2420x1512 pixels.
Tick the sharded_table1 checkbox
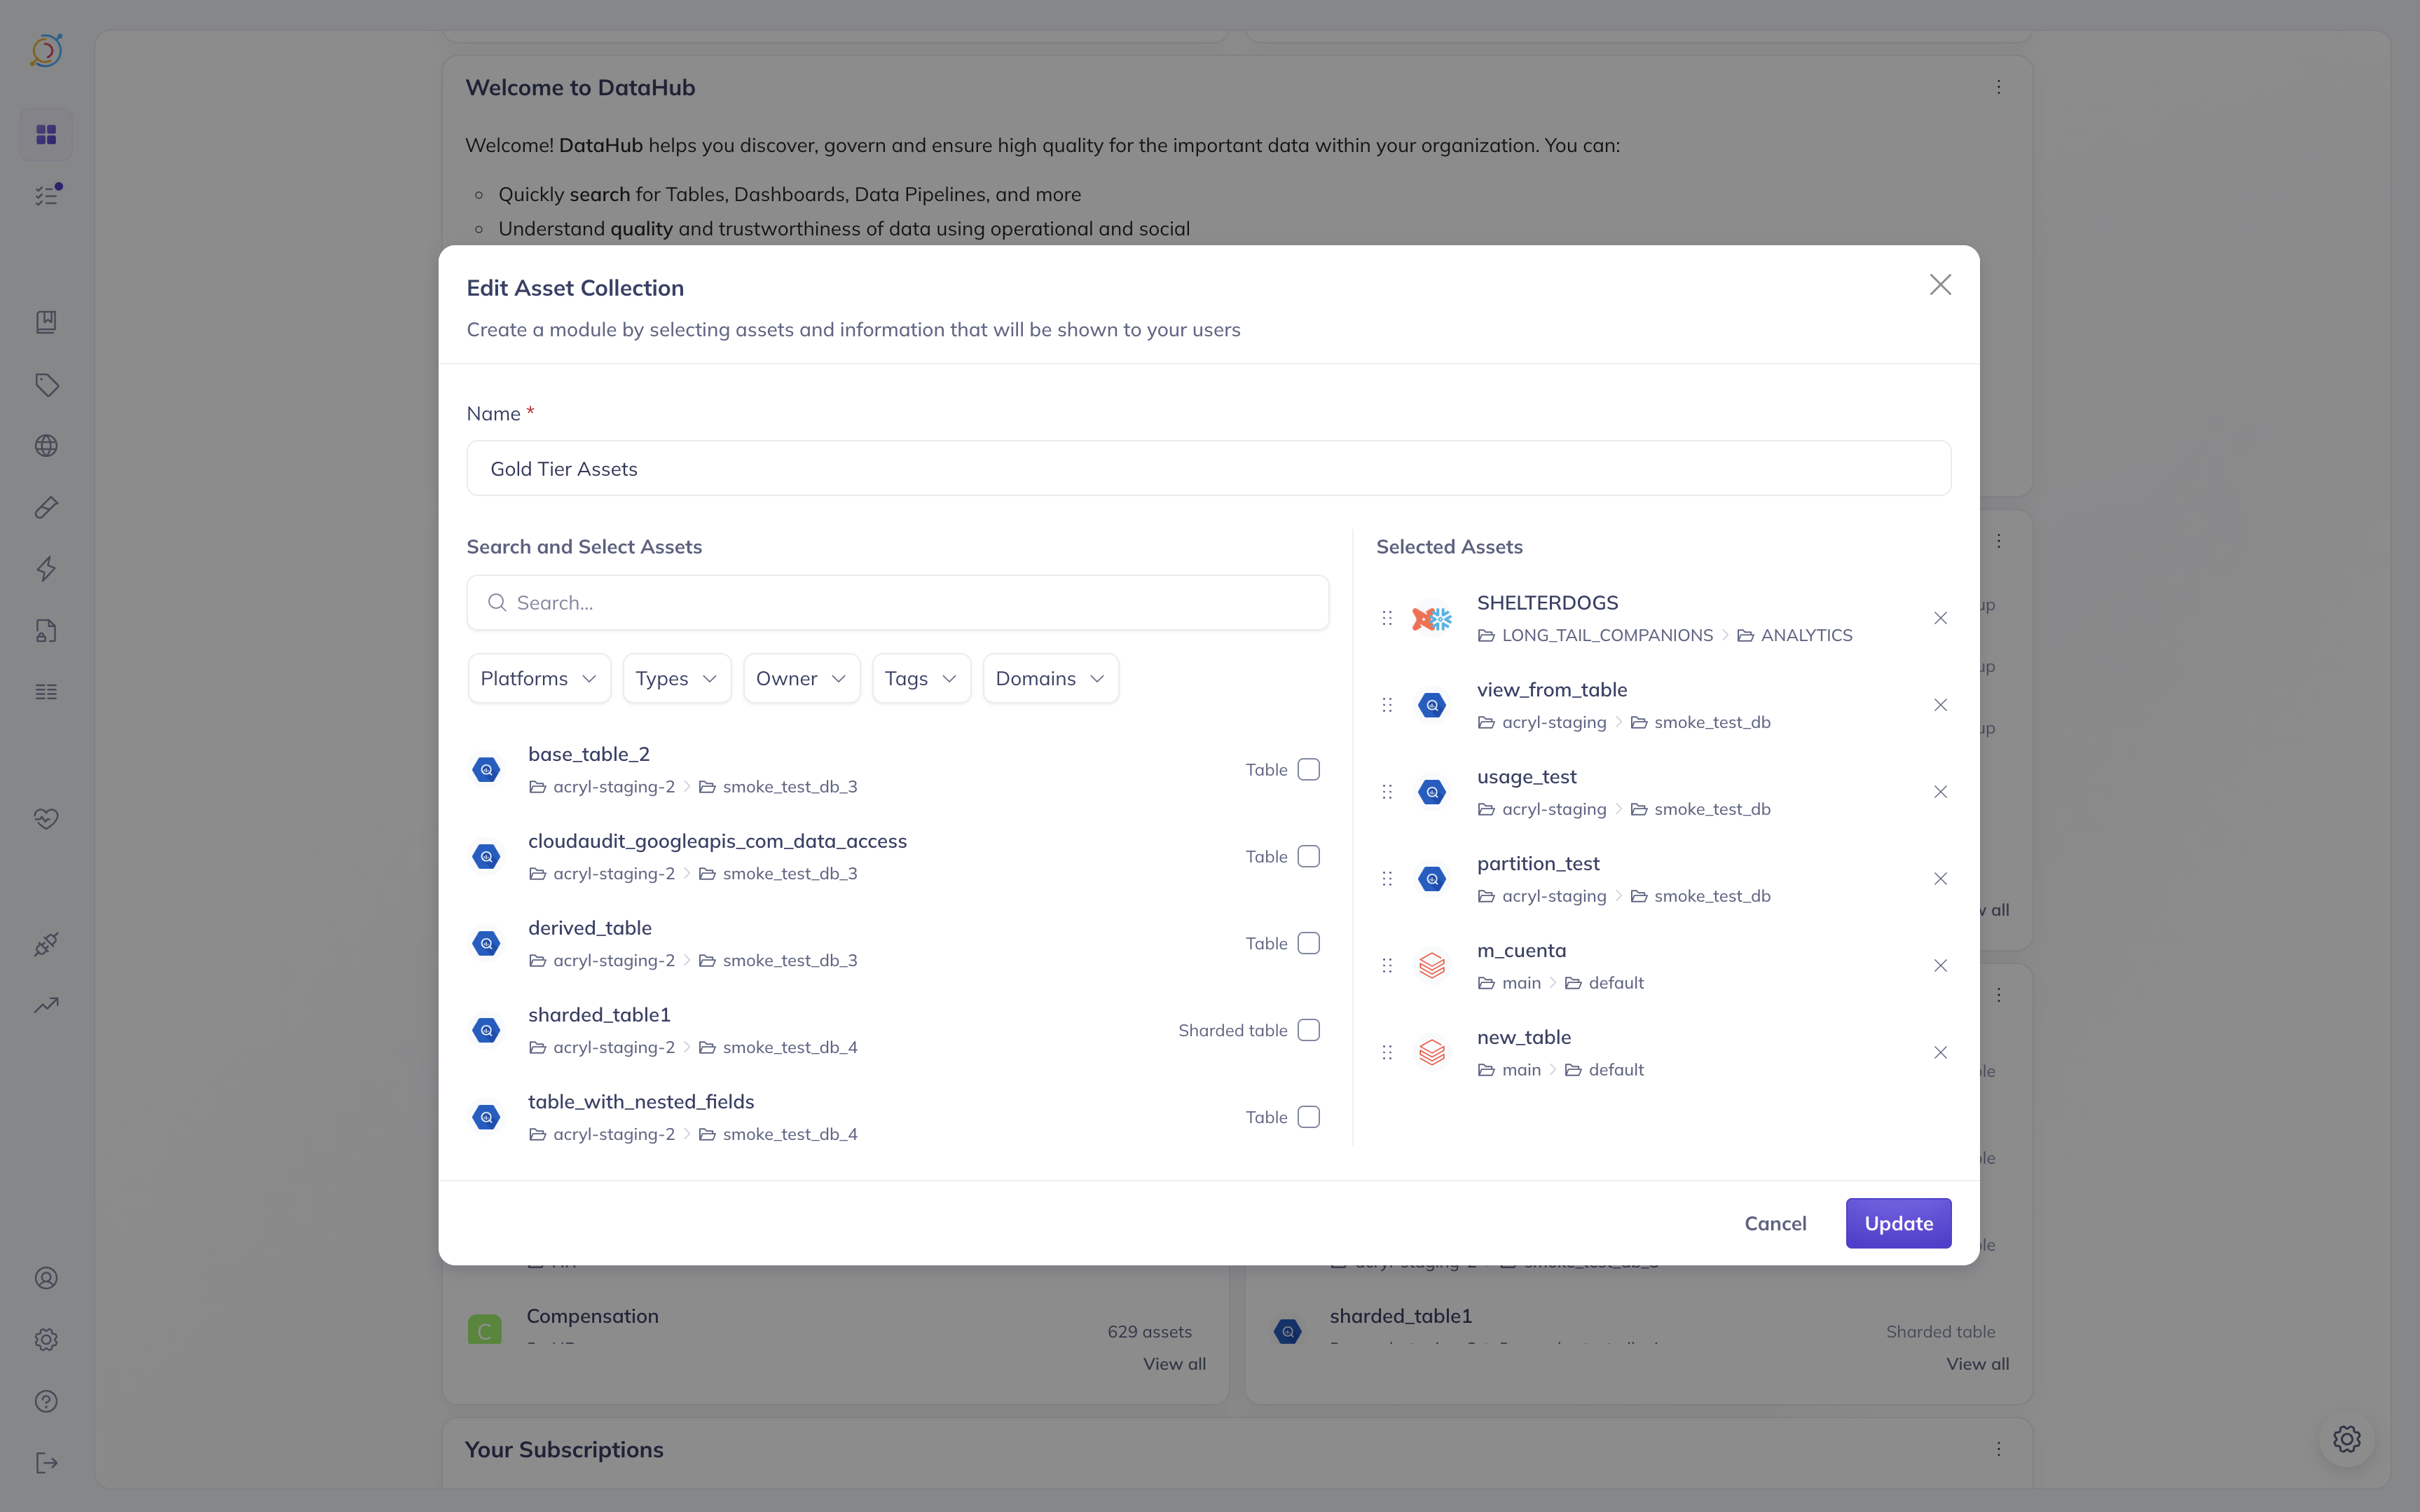1308,1030
